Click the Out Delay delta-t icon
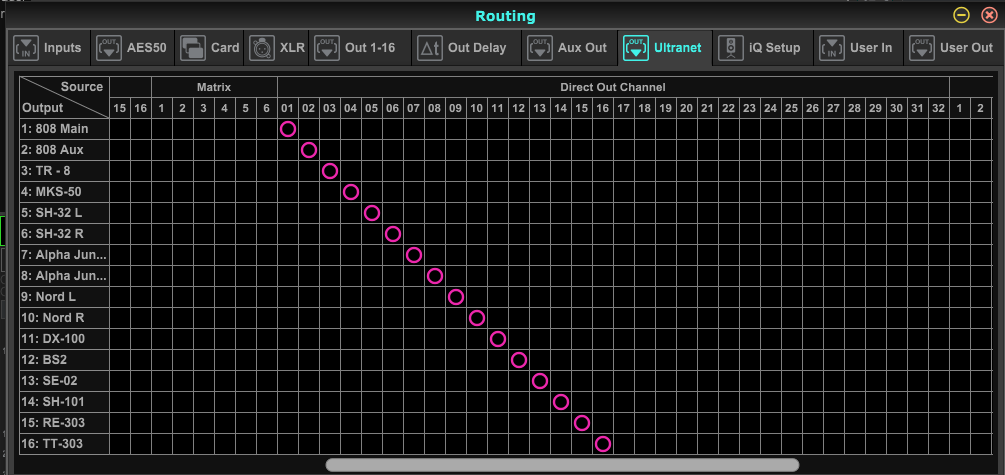Image resolution: width=1005 pixels, height=475 pixels. (x=429, y=48)
